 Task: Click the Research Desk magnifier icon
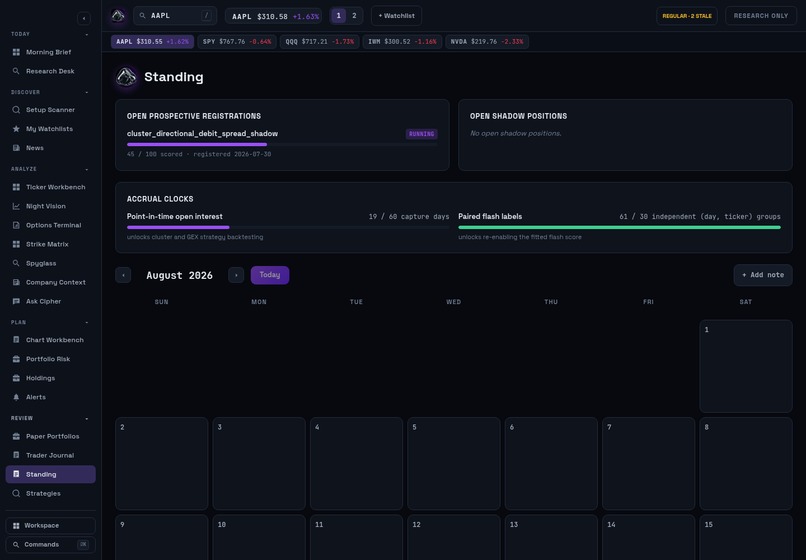pos(16,71)
